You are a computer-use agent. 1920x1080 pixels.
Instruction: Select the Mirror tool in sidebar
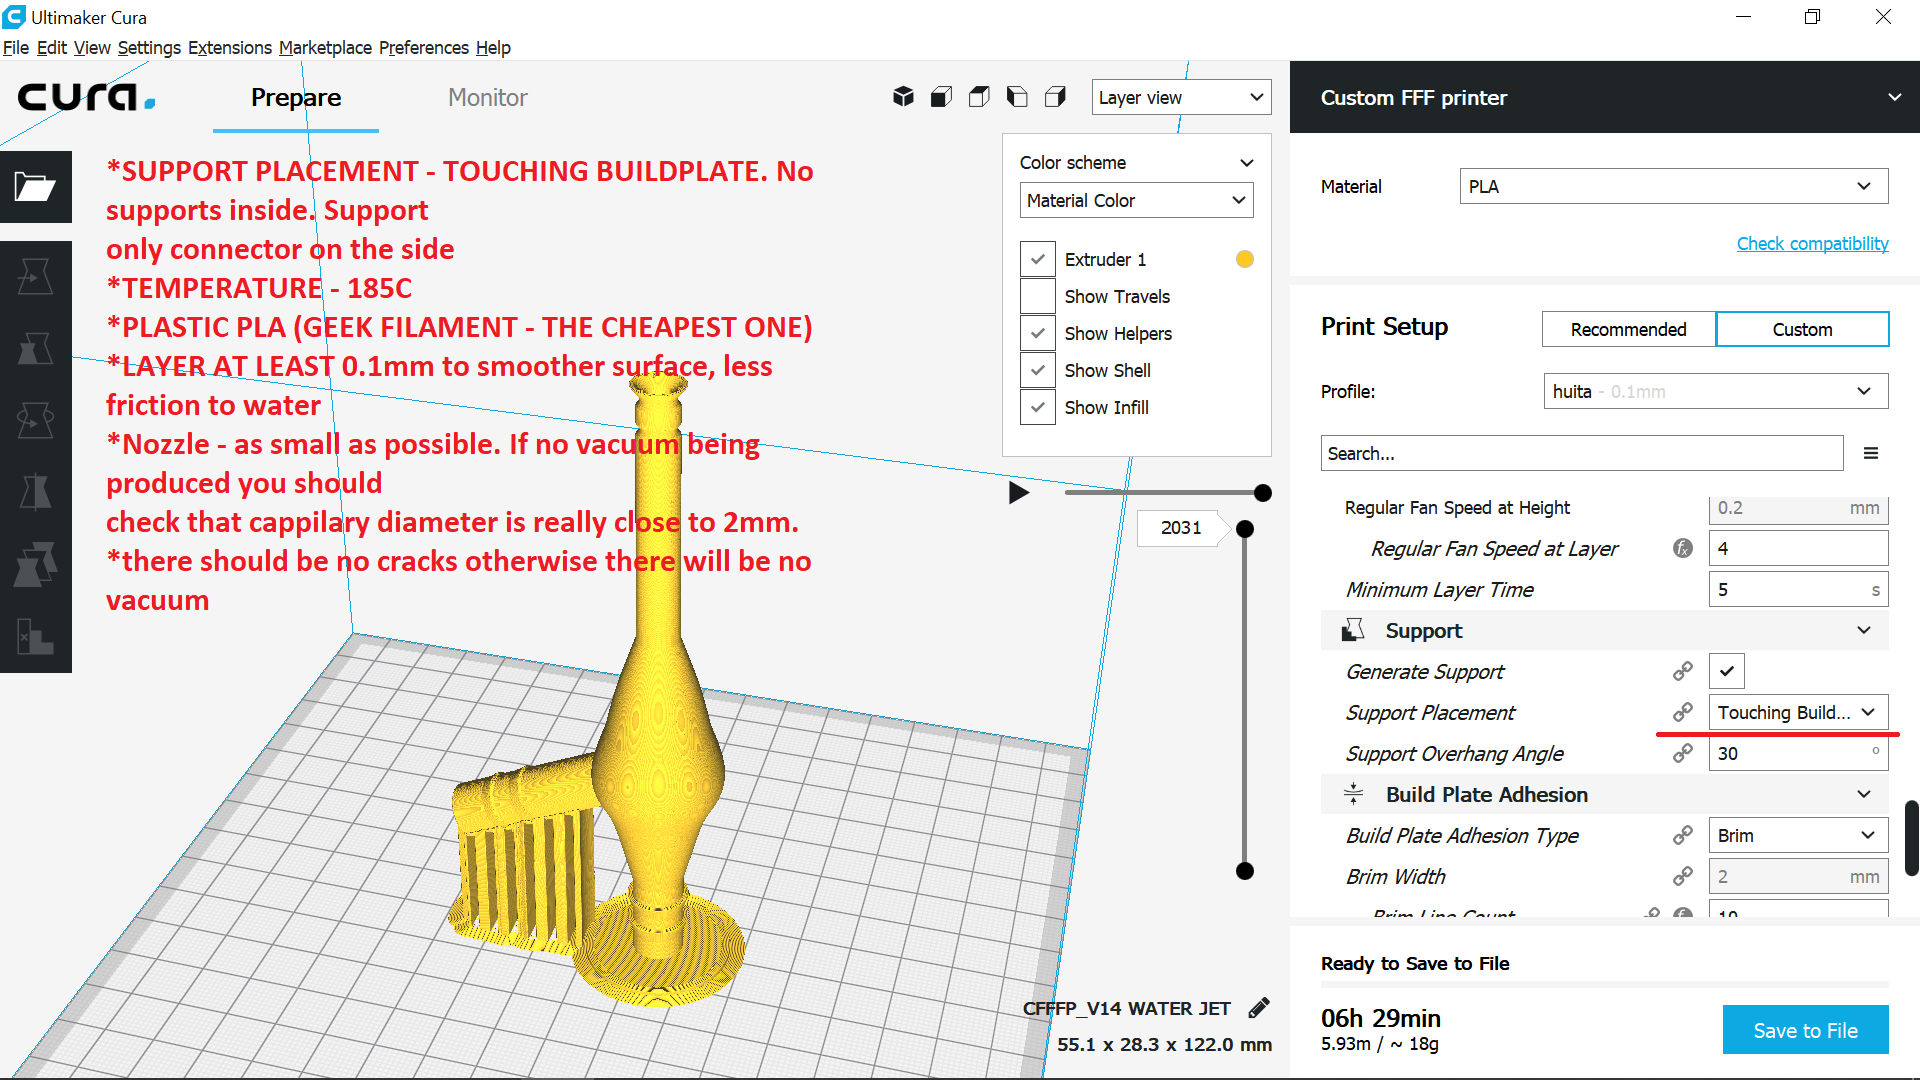coord(35,493)
